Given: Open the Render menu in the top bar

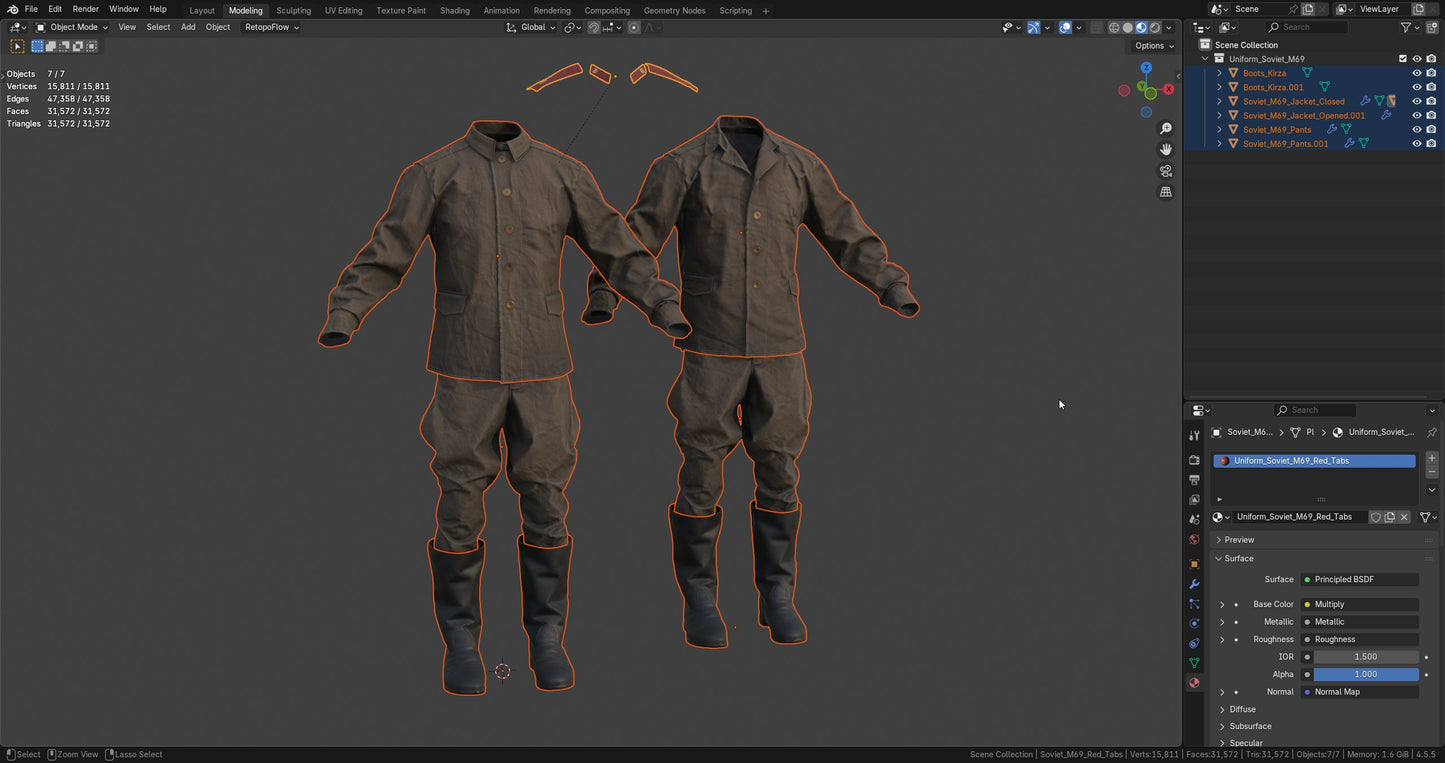Looking at the screenshot, I should point(85,9).
